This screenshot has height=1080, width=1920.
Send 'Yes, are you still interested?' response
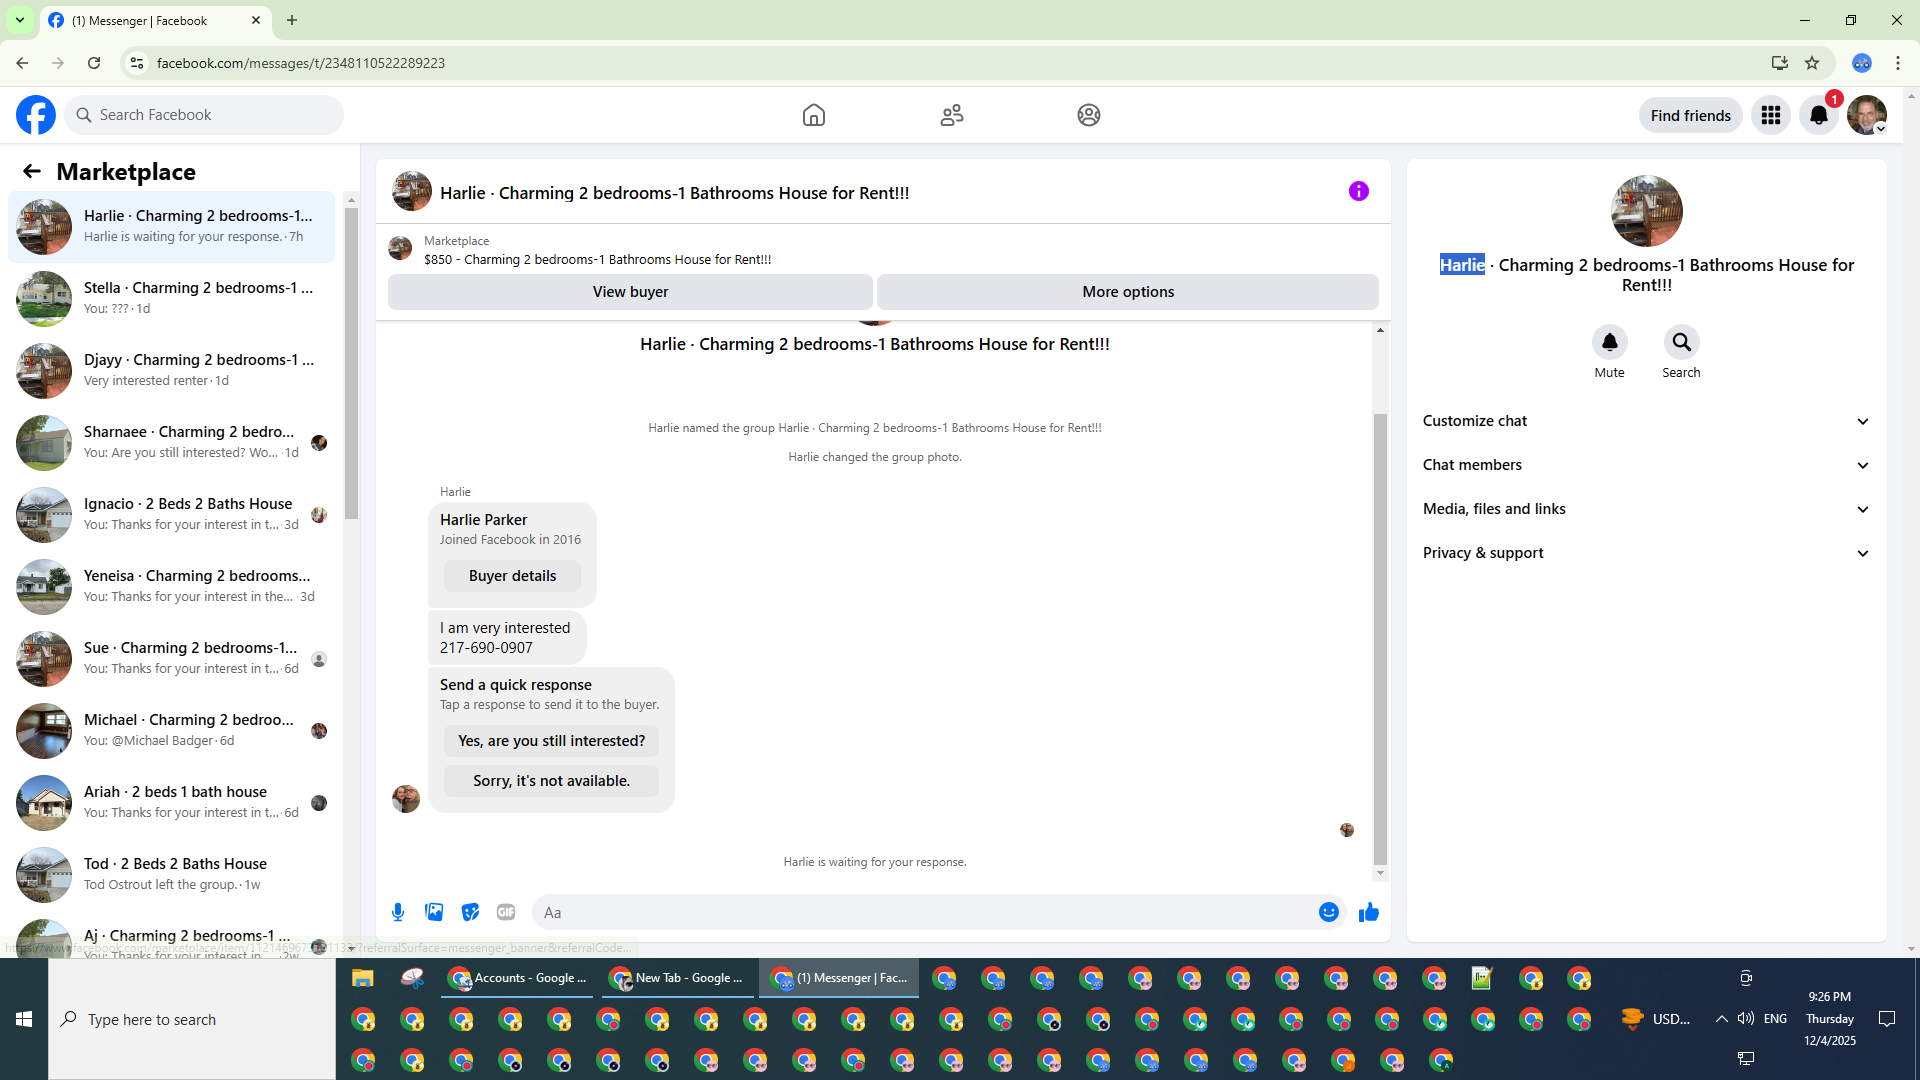(551, 741)
